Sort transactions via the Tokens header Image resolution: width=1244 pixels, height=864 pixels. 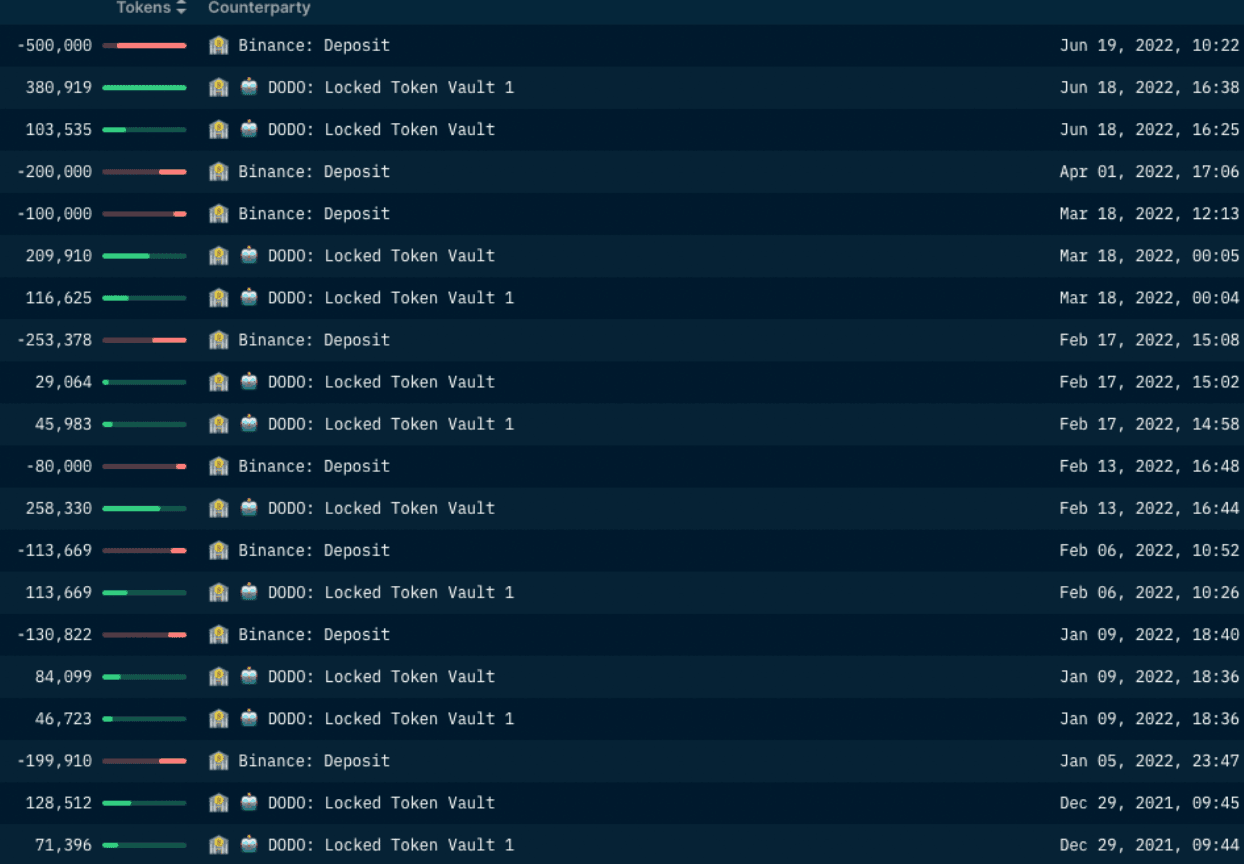[x=146, y=8]
